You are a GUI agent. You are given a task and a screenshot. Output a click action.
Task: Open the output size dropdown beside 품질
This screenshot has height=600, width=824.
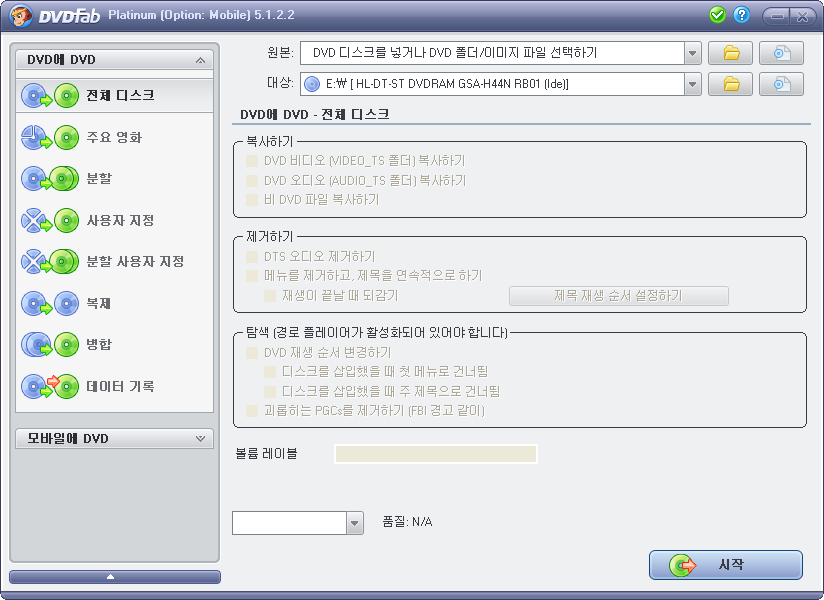[x=355, y=523]
